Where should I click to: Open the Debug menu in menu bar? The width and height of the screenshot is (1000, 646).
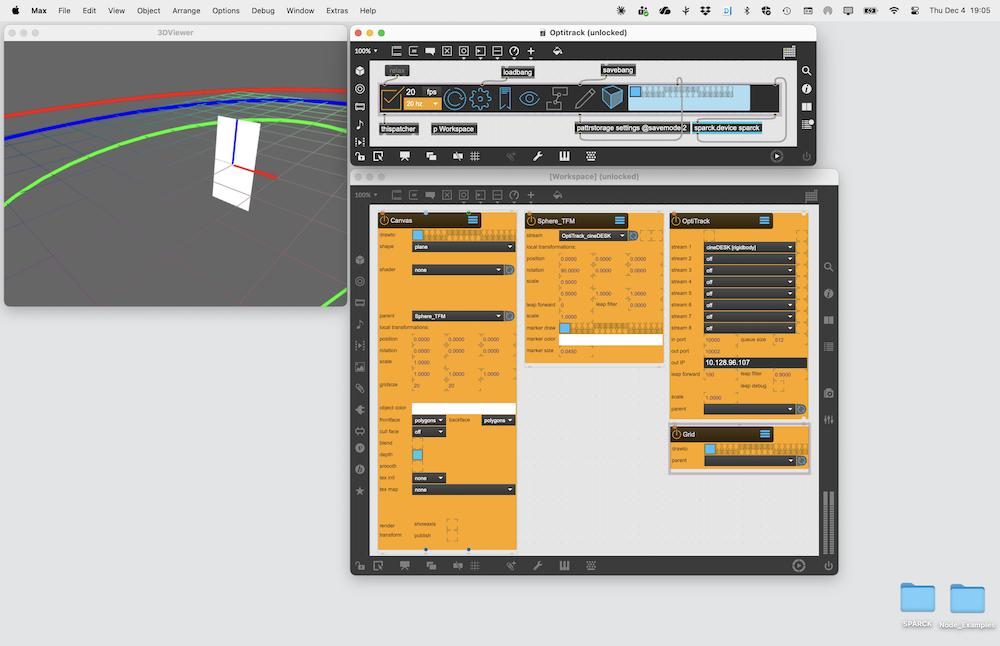(x=263, y=10)
